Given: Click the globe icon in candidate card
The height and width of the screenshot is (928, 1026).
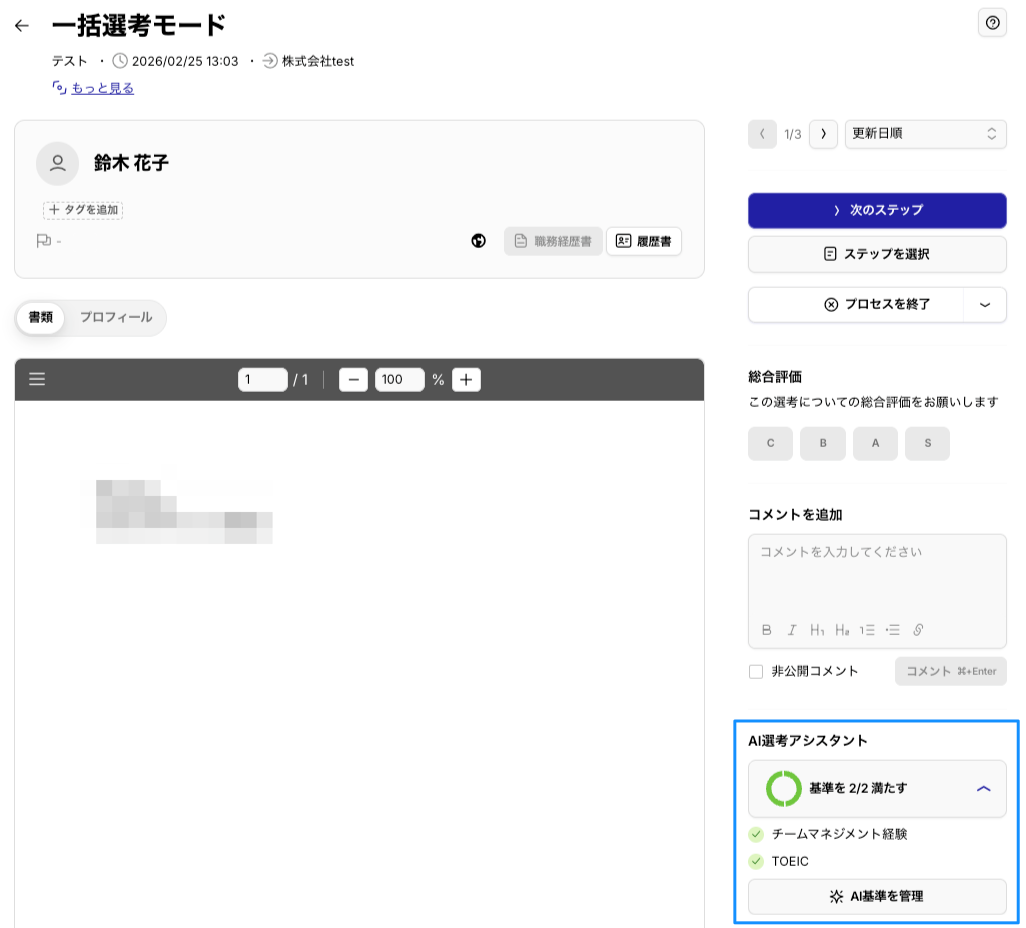Looking at the screenshot, I should coord(479,241).
